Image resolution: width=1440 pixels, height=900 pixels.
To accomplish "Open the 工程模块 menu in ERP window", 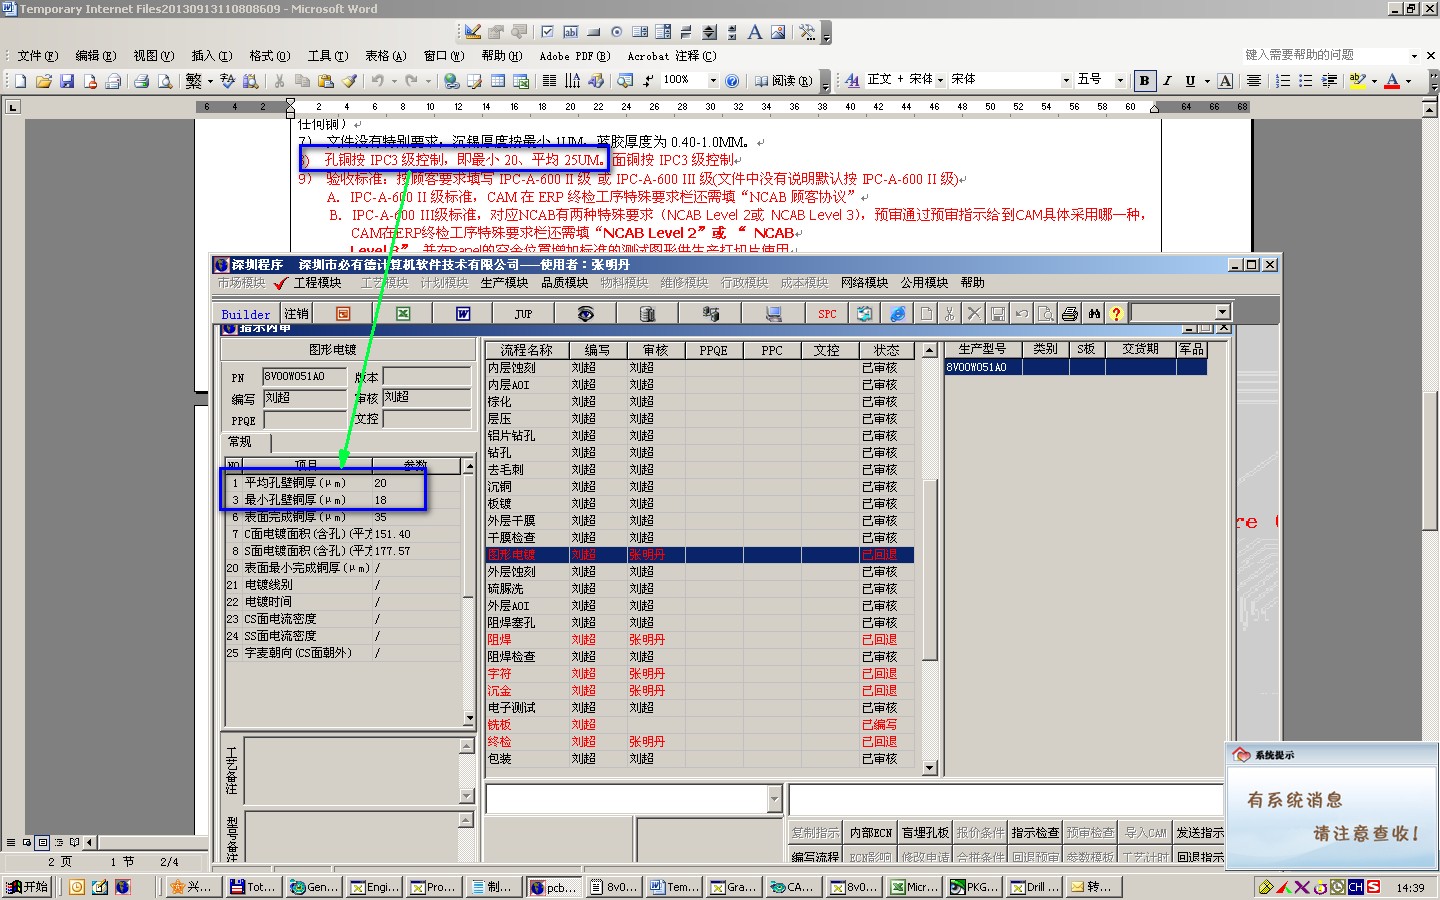I will [317, 283].
